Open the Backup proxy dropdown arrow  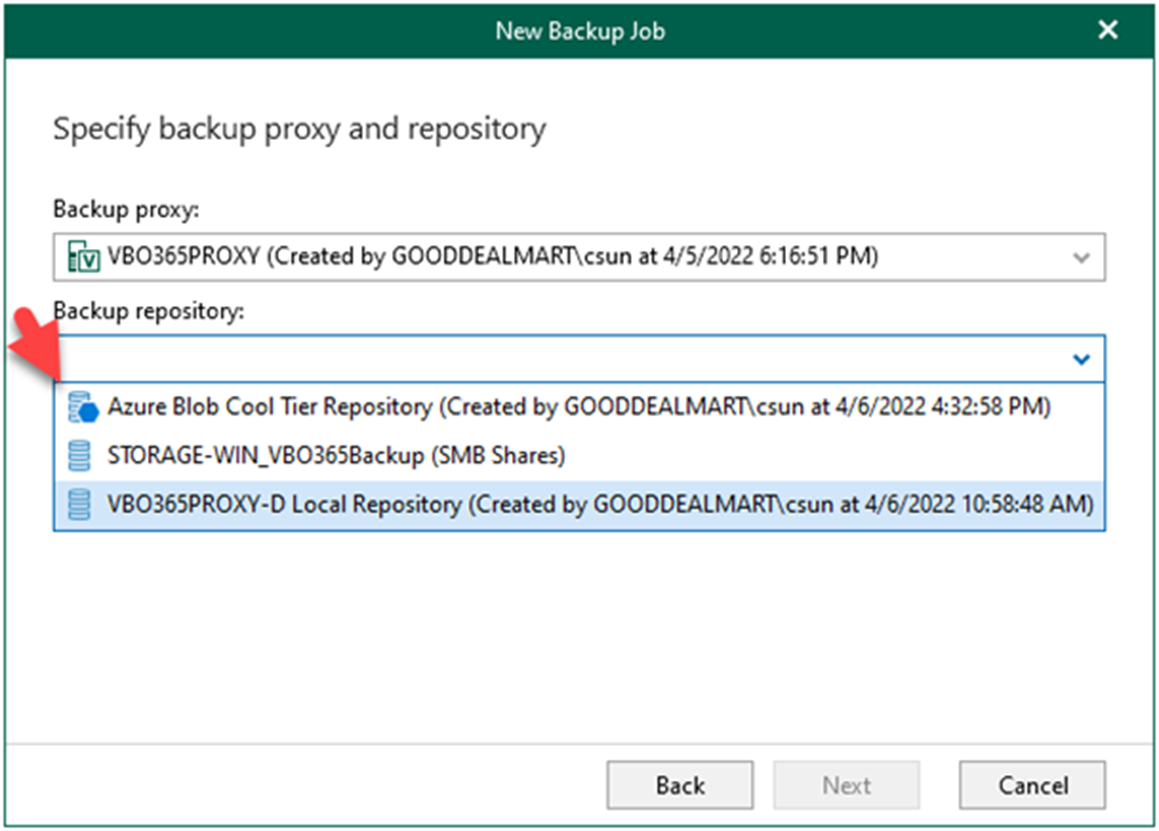tap(1081, 257)
